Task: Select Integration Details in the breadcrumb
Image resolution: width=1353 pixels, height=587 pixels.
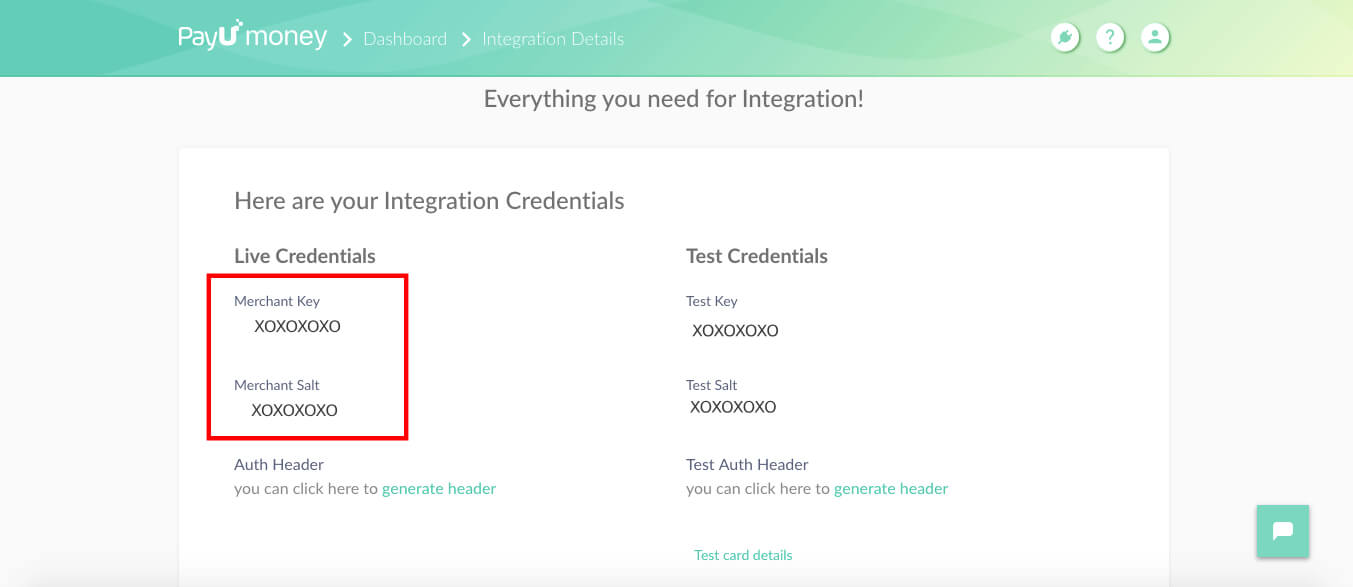Action: [x=553, y=39]
